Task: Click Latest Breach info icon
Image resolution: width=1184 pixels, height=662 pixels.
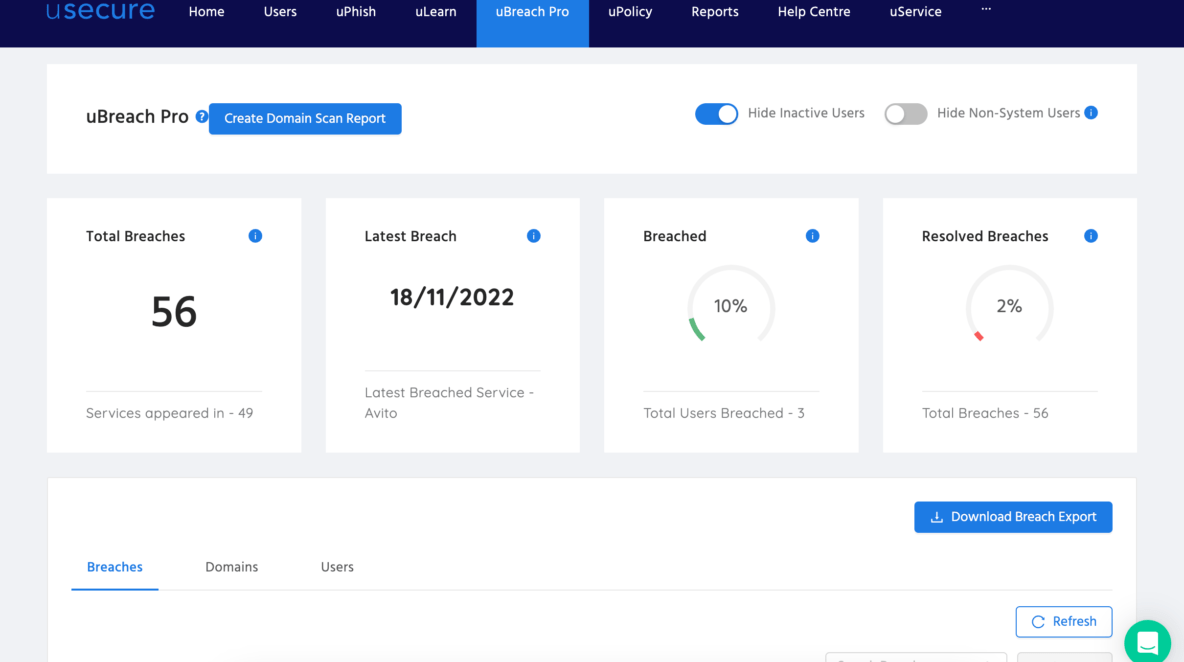Action: (x=533, y=236)
